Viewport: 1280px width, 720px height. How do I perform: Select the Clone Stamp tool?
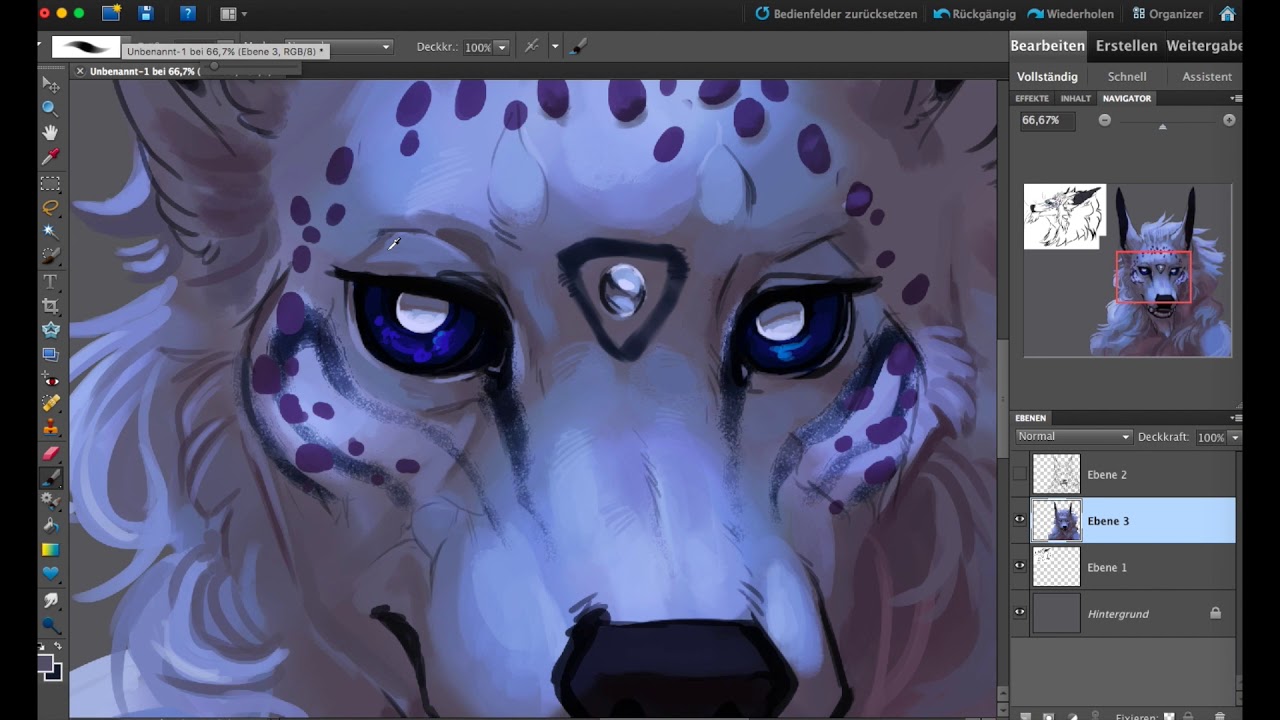(50, 428)
